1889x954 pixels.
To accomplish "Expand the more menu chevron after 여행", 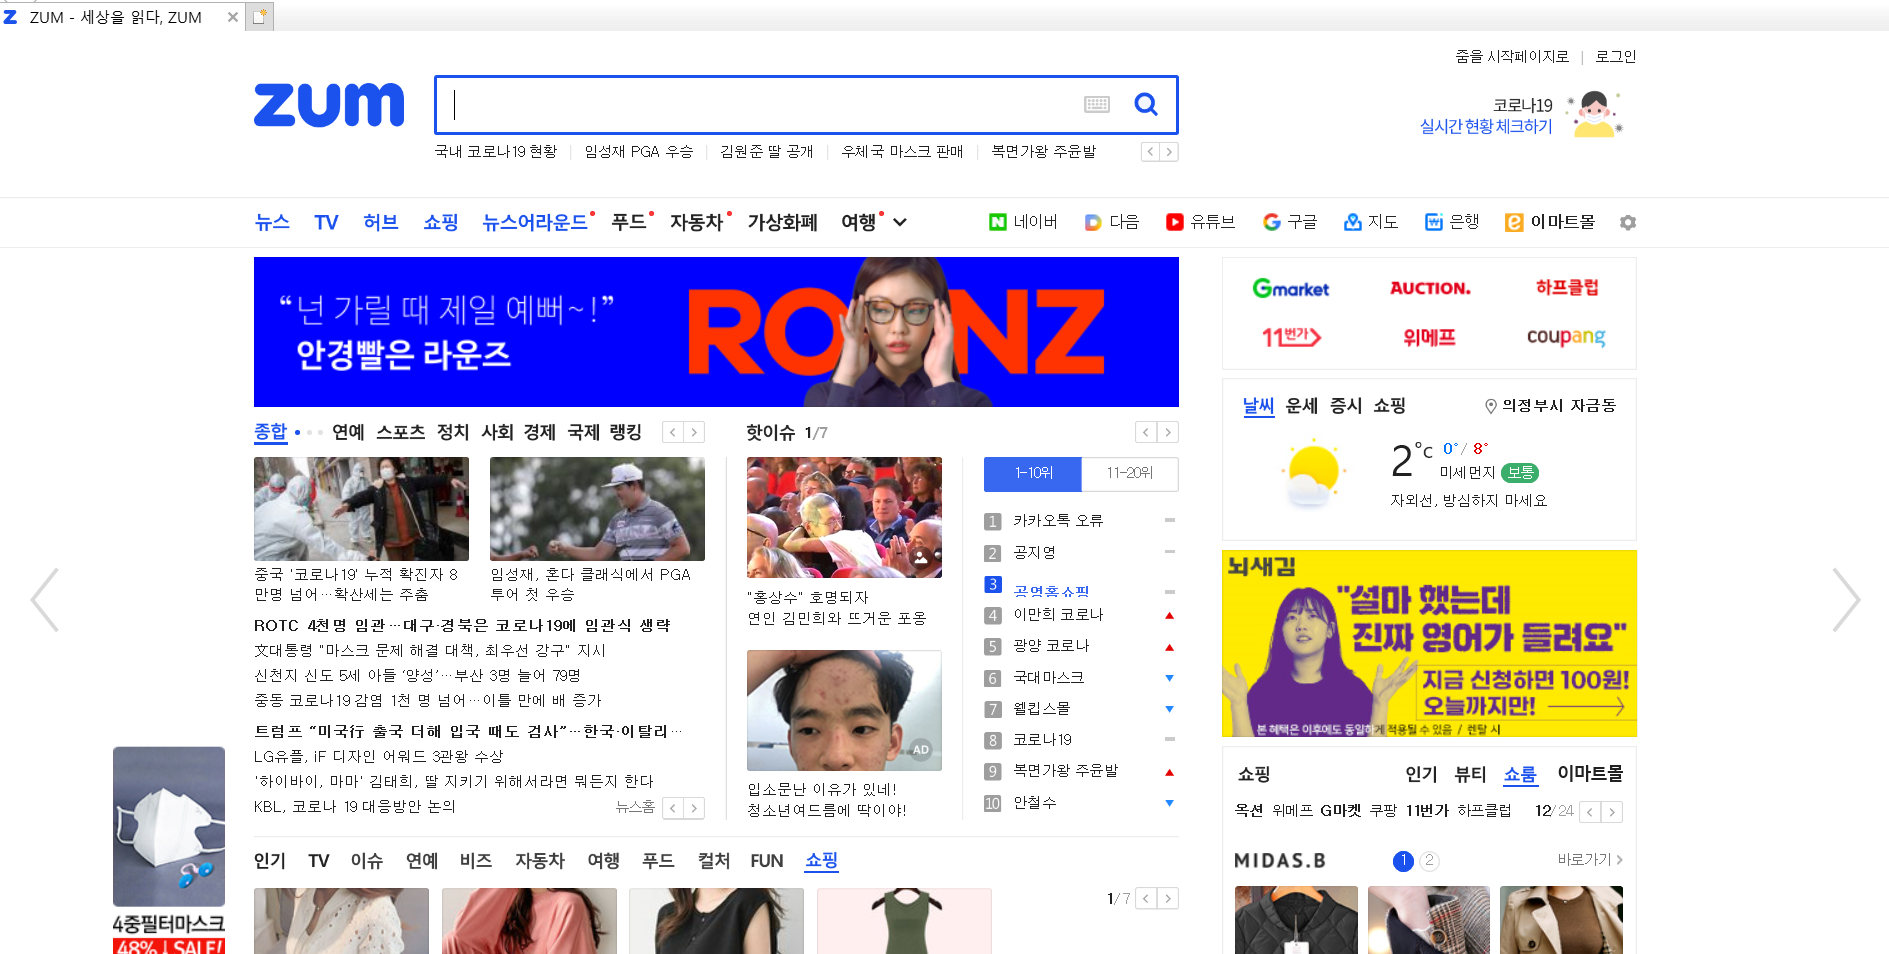I will pos(900,222).
